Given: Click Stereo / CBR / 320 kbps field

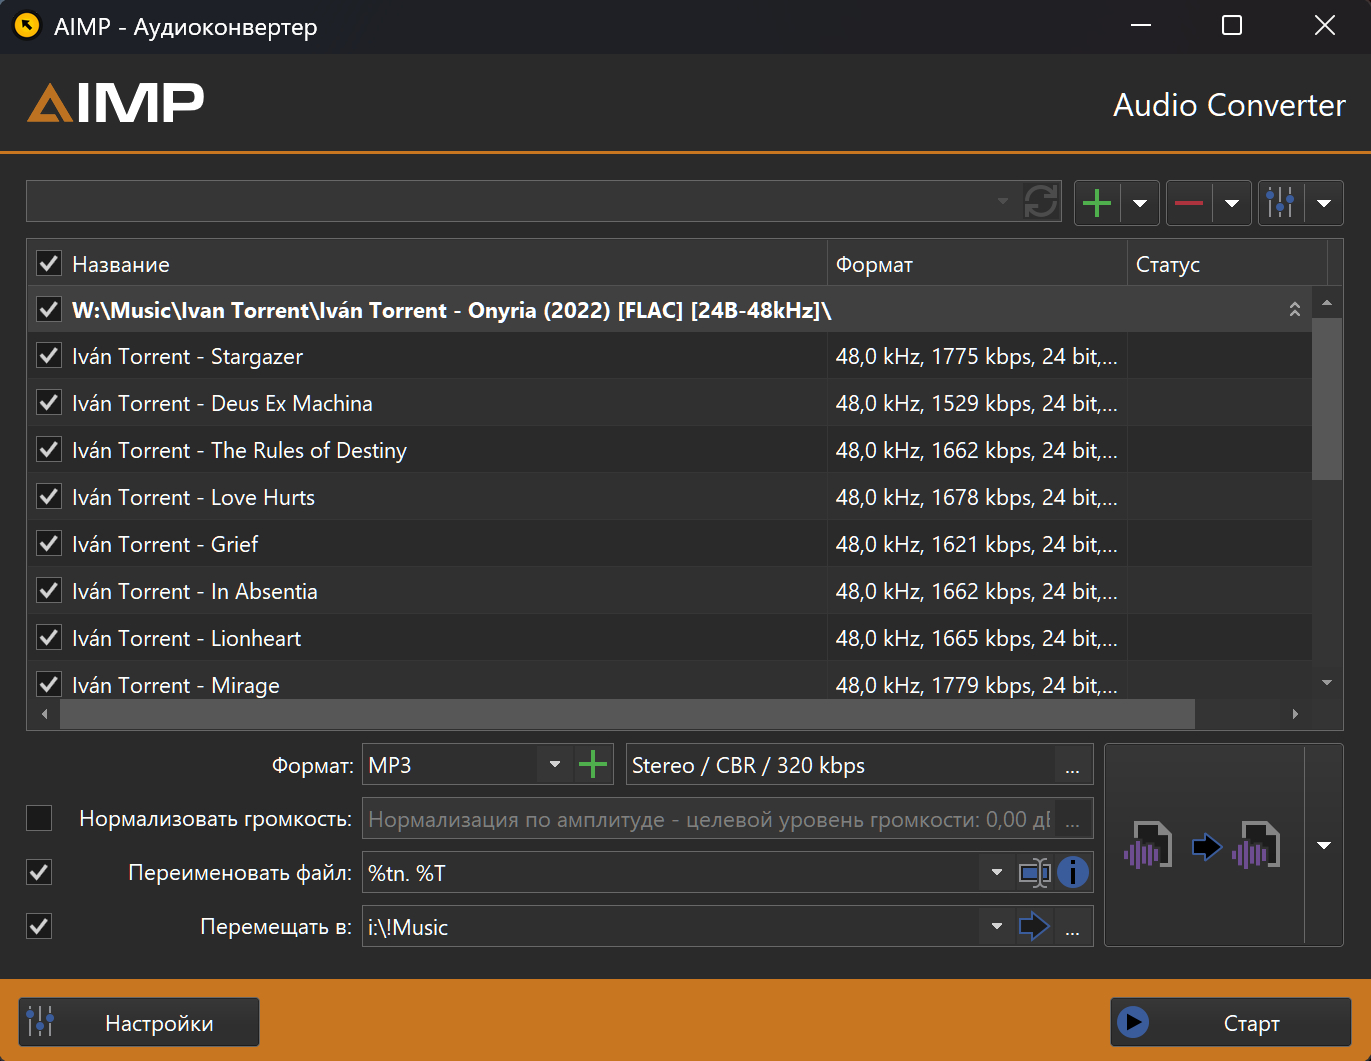Looking at the screenshot, I should click(840, 766).
